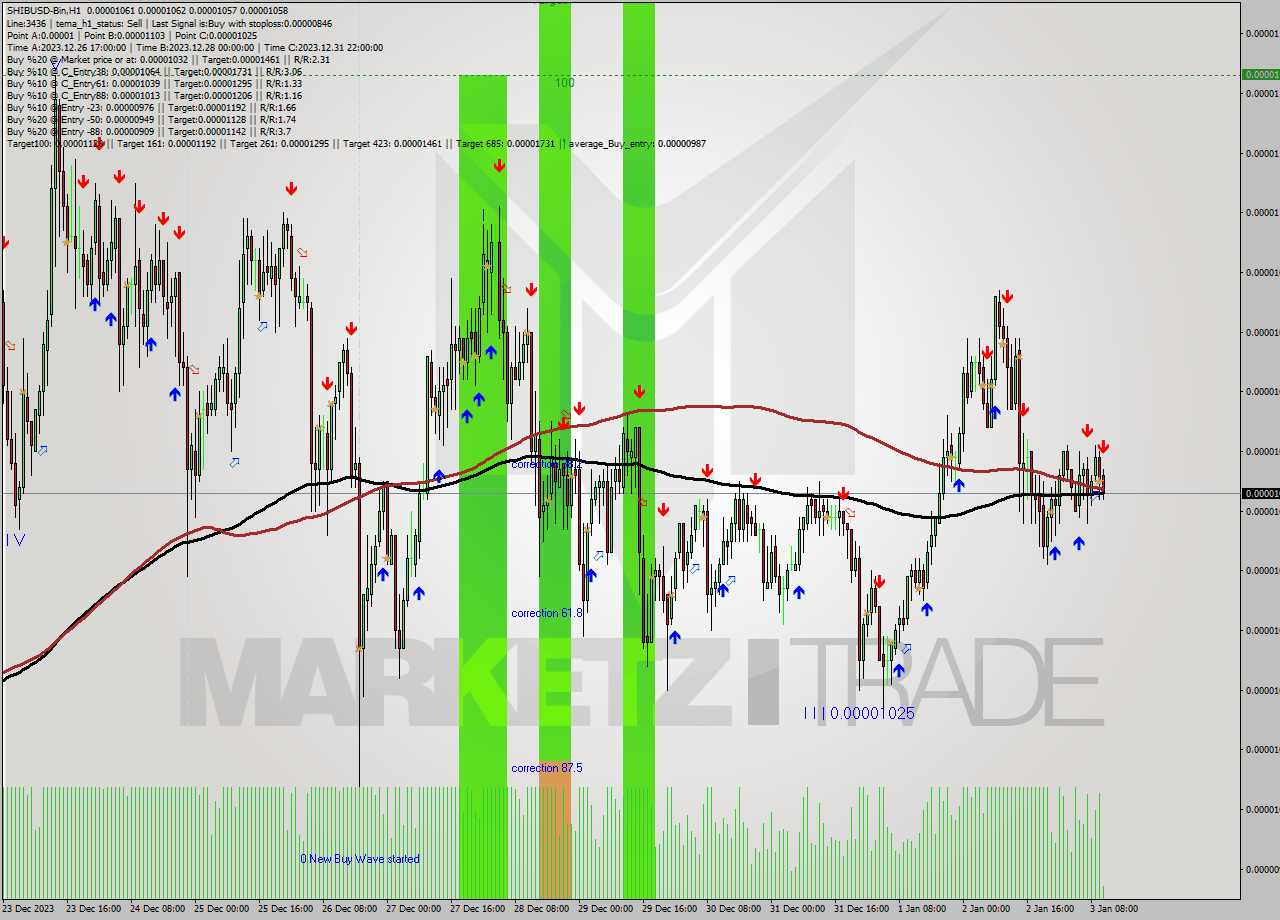The image size is (1280, 920).
Task: Click the 'Target 423: 0.00001461' text
Action: [392, 143]
